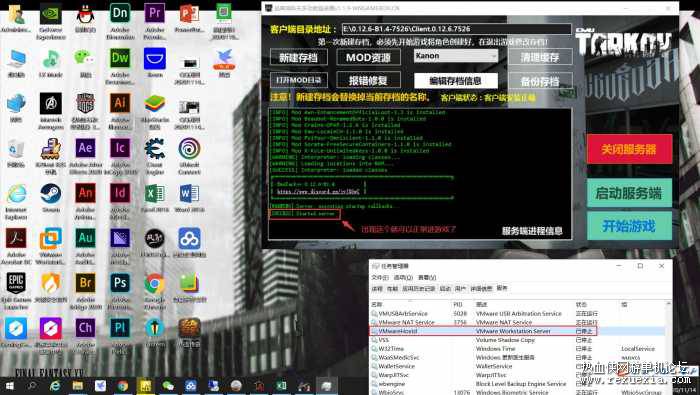Open 查看 menu in Task Manager

[x=427, y=278]
